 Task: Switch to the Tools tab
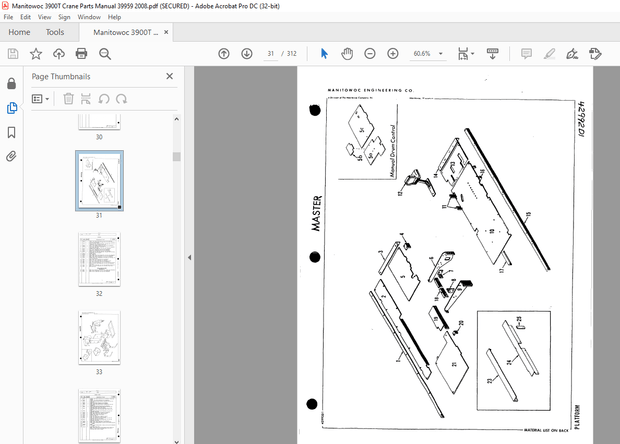point(55,32)
